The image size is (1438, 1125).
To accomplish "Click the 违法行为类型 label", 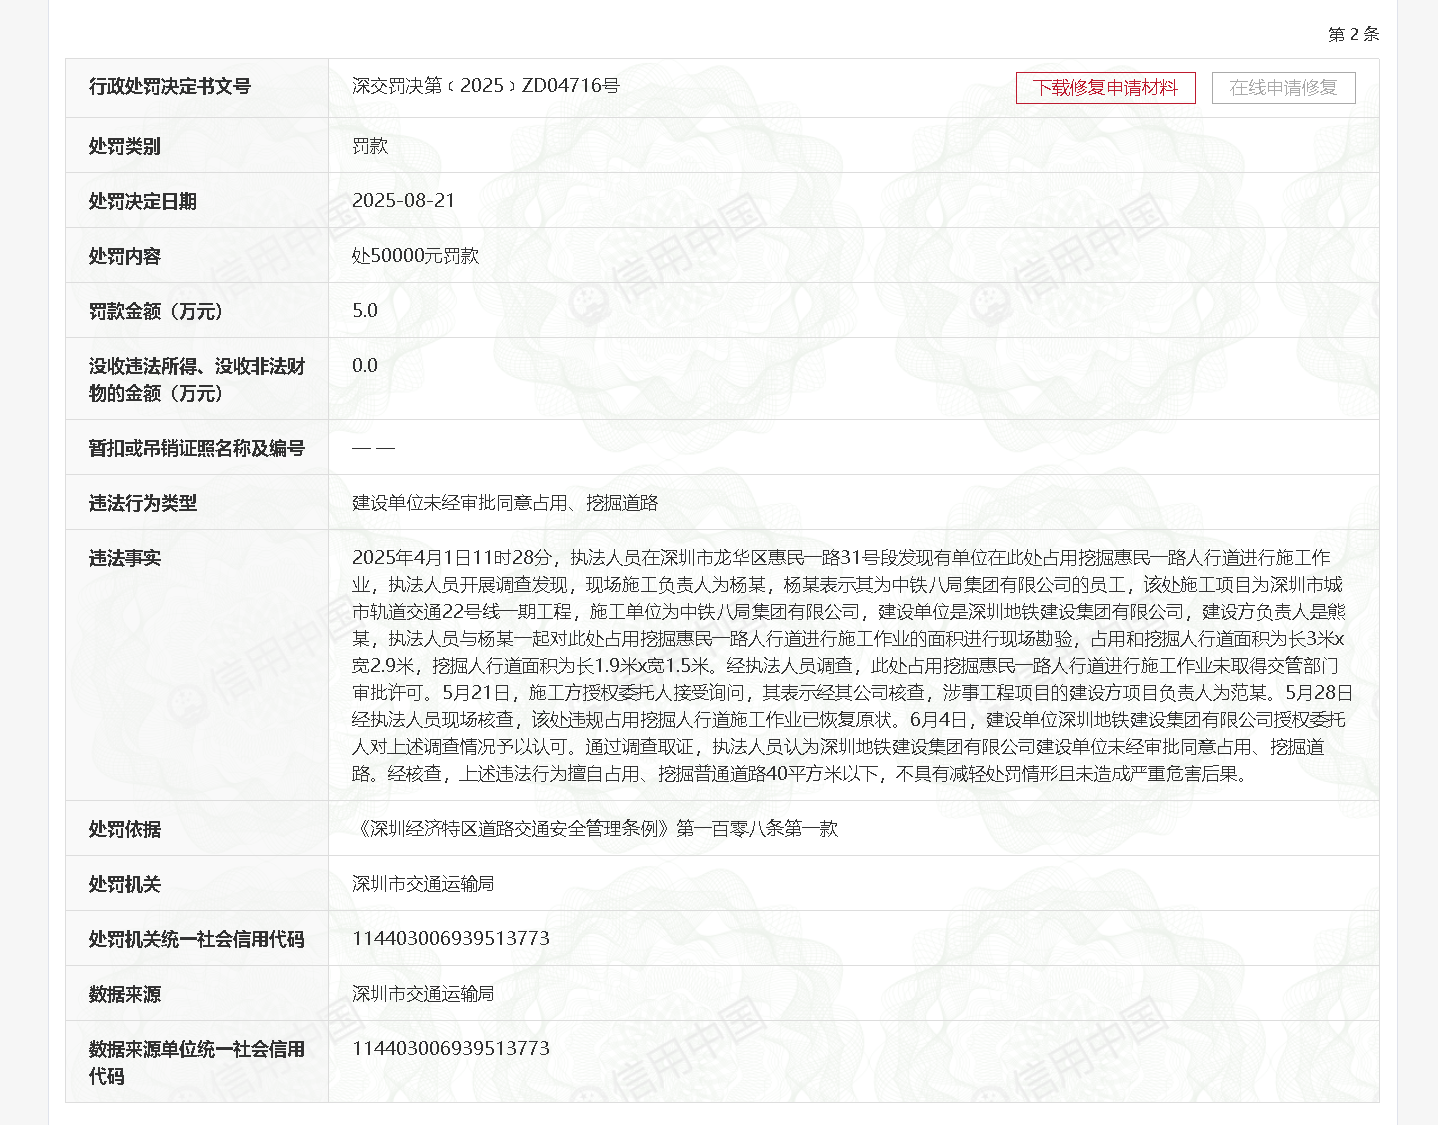I will [143, 503].
